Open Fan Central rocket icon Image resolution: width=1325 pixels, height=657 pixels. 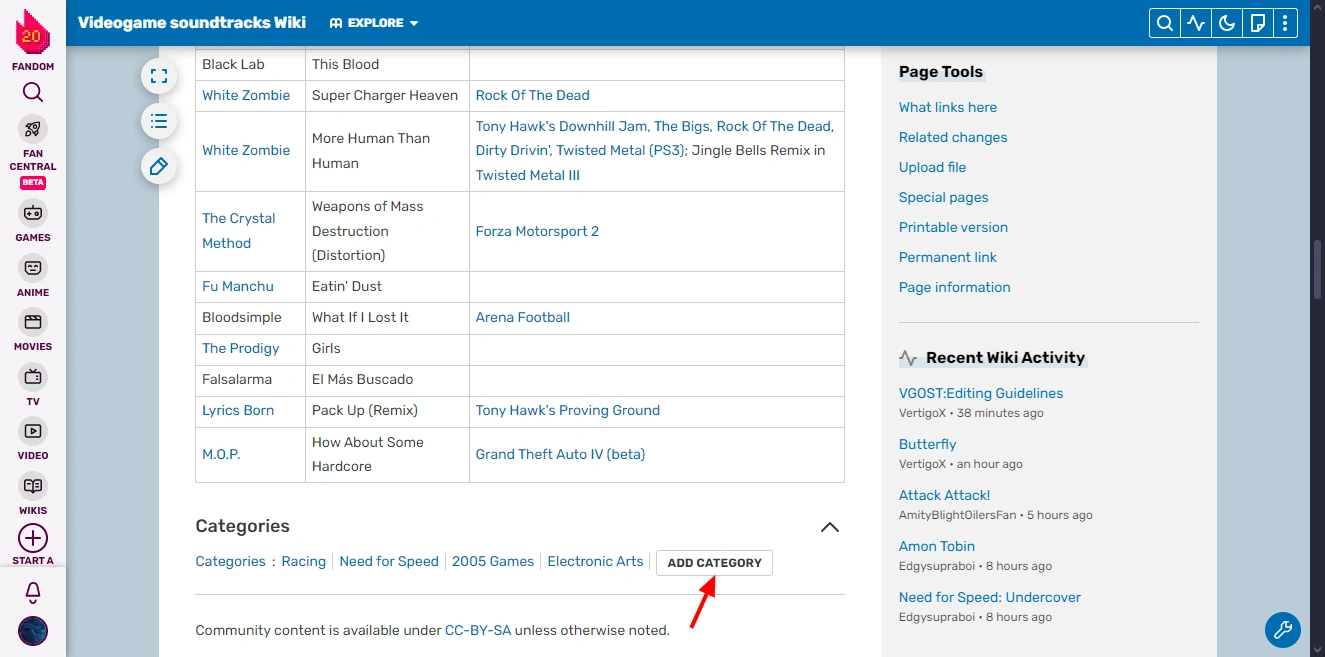coord(33,129)
